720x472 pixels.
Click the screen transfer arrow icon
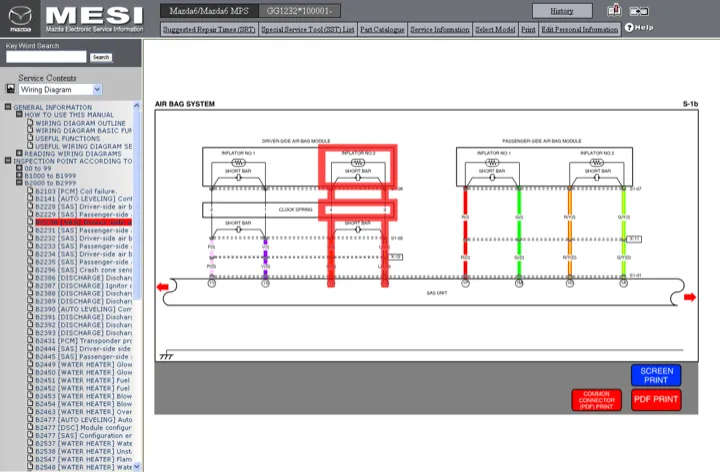pyautogui.click(x=639, y=11)
